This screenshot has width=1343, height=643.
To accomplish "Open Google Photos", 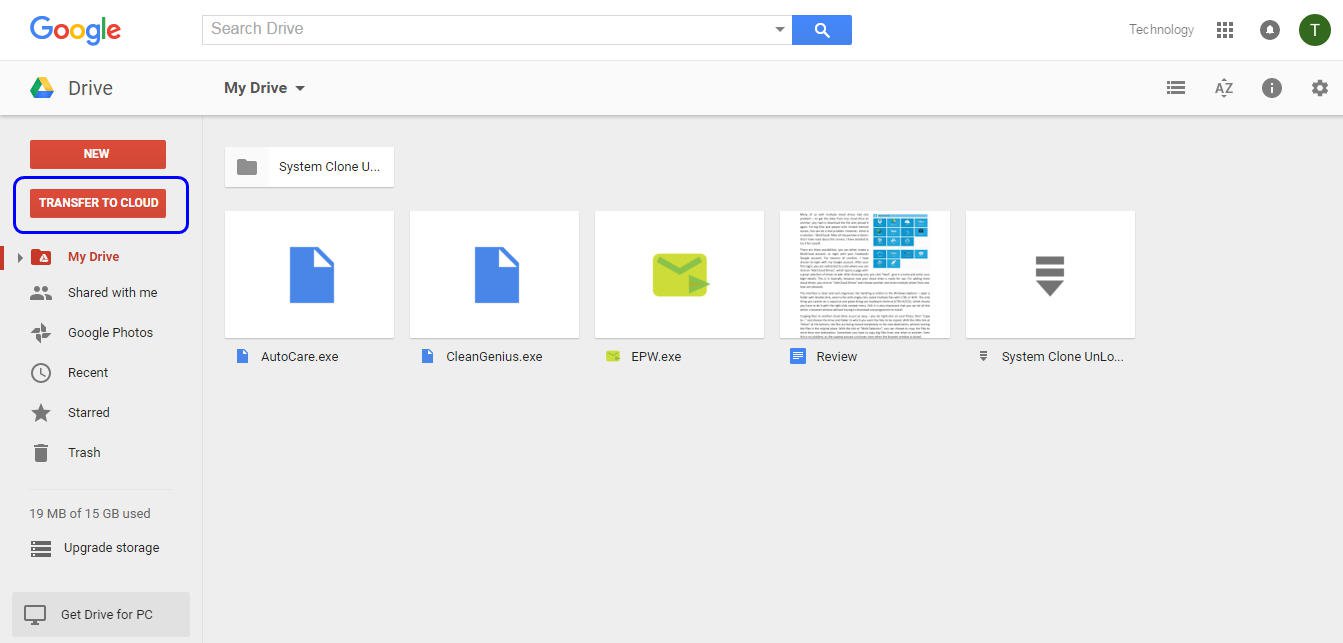I will [110, 333].
